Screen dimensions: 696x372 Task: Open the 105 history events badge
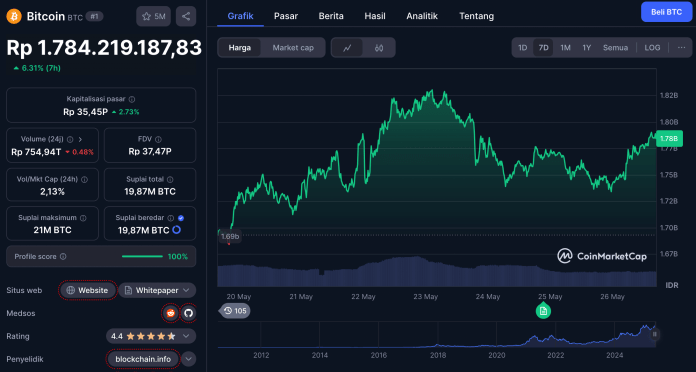(x=235, y=311)
